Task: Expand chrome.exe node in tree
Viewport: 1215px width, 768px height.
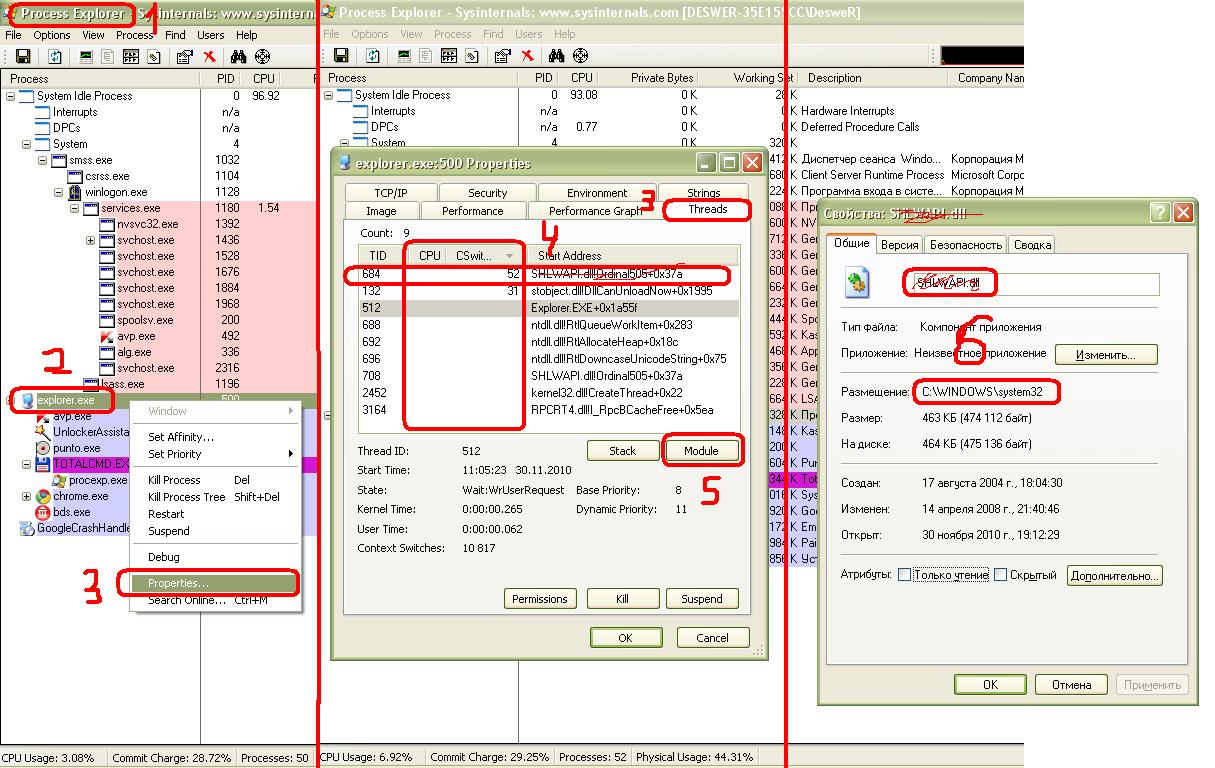Action: click(x=27, y=496)
